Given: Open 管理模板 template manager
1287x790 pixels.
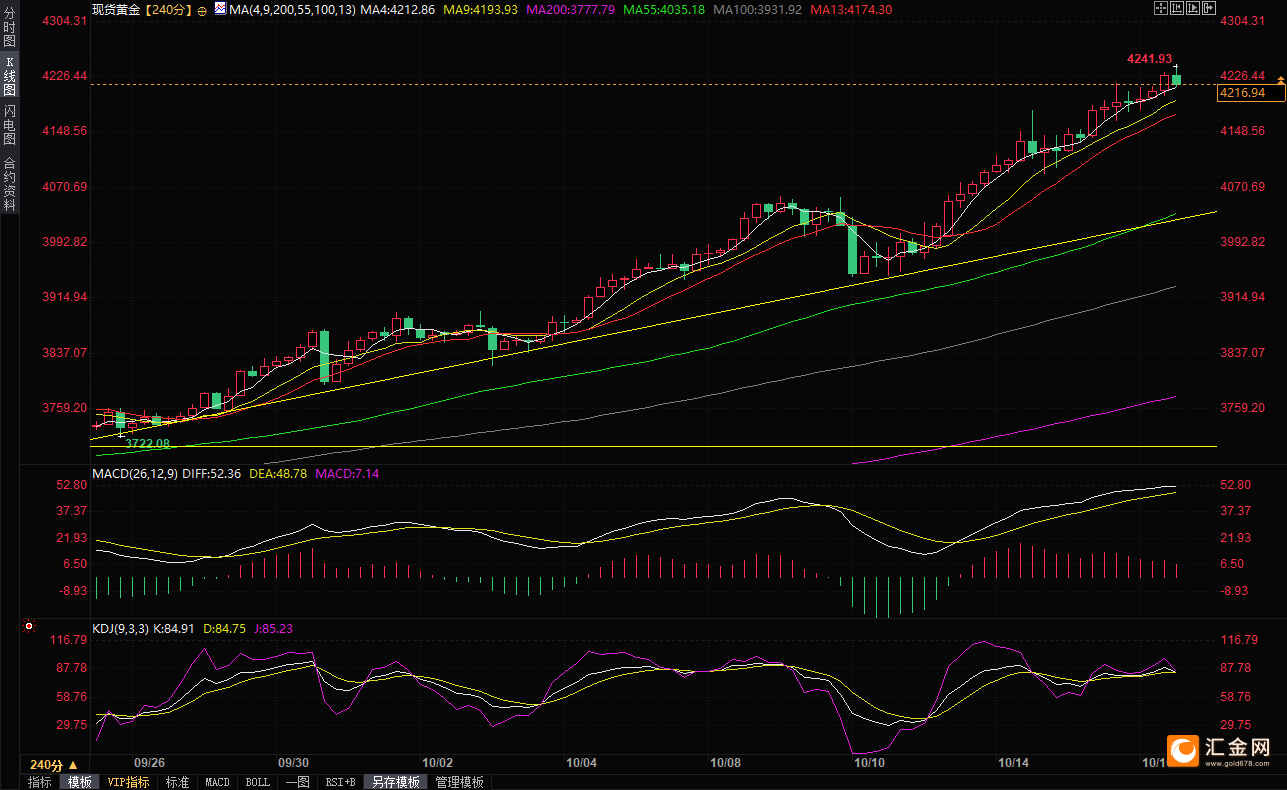Looking at the screenshot, I should 460,782.
